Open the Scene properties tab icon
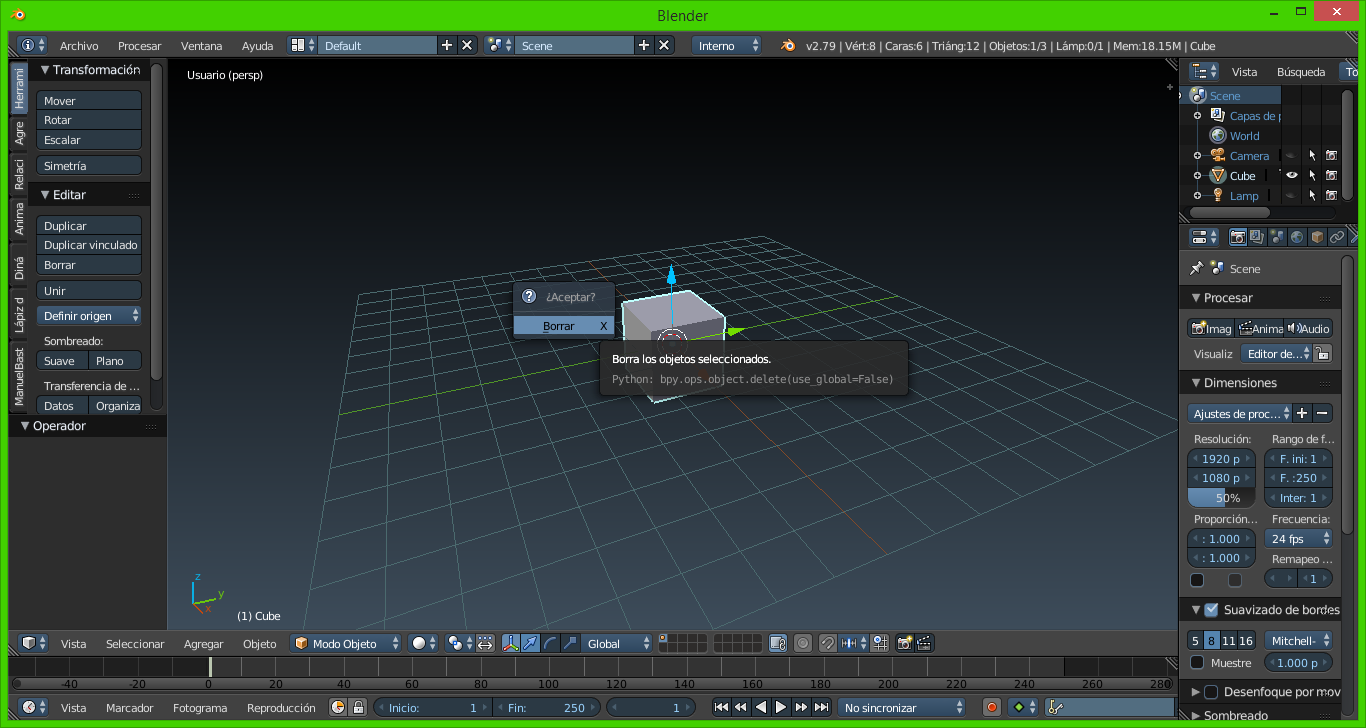This screenshot has width=1366, height=728. pyautogui.click(x=1278, y=238)
